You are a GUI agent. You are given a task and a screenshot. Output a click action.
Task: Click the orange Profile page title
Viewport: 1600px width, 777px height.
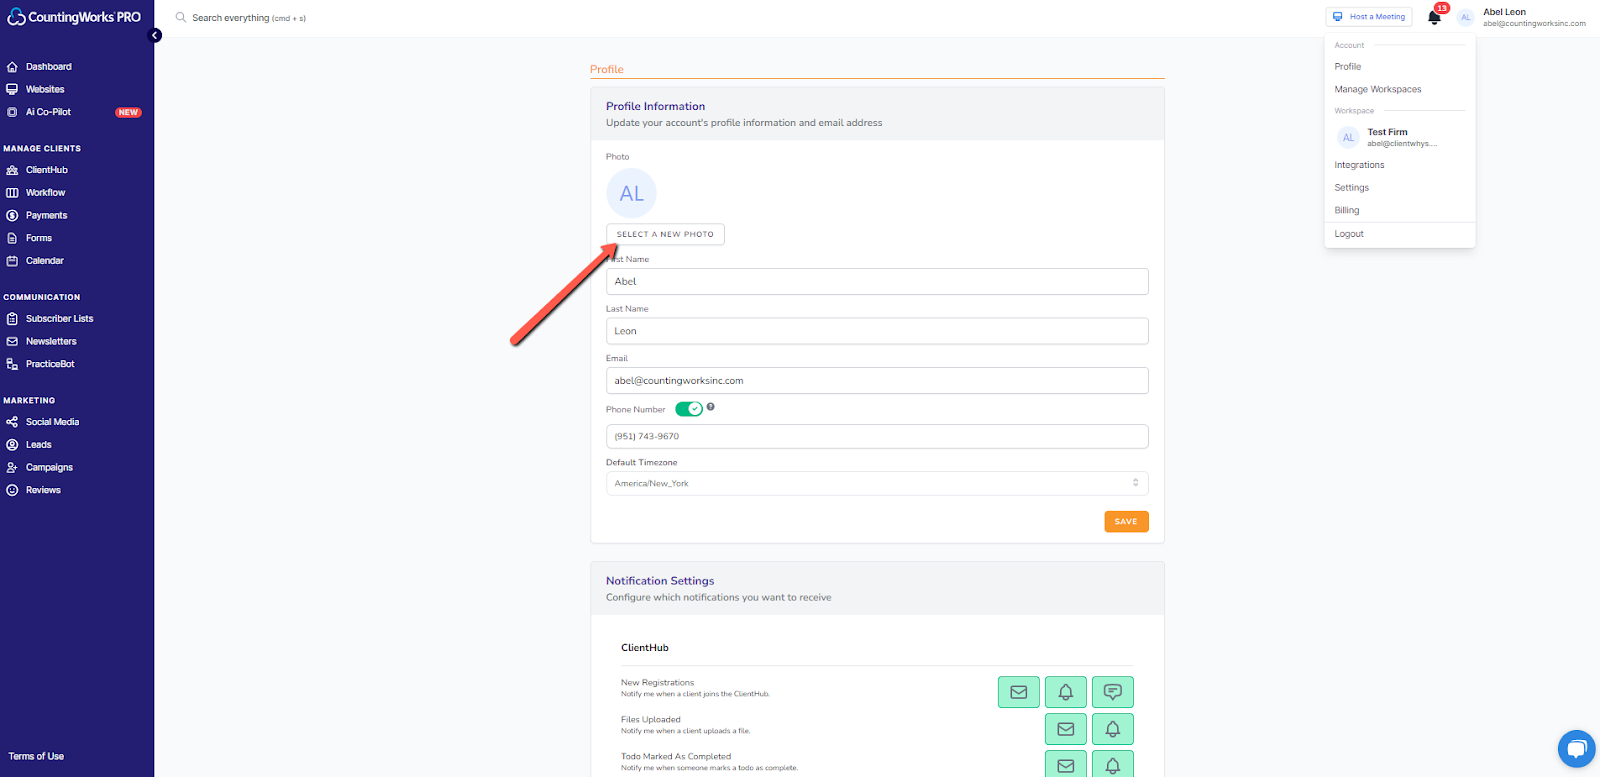(x=607, y=70)
